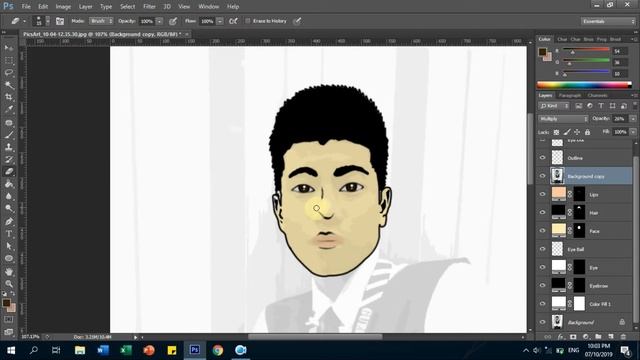Select the Spot Healing Brush tool

(x=9, y=122)
